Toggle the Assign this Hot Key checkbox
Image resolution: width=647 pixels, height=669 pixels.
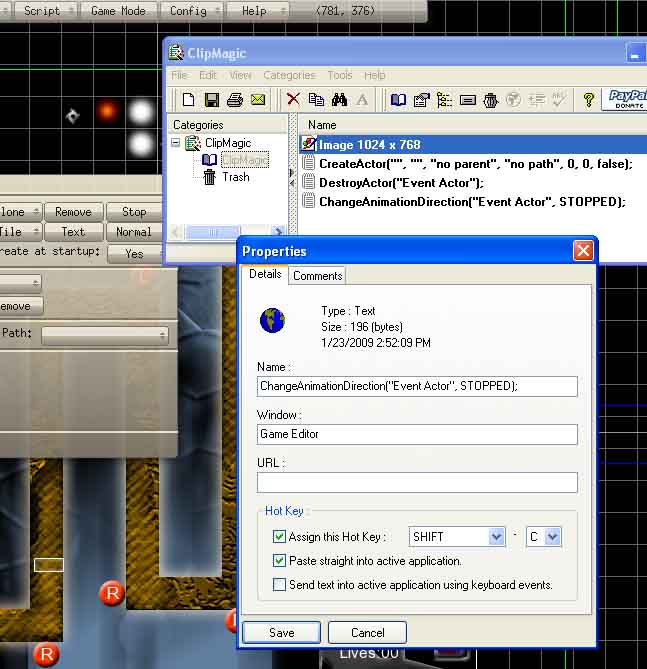click(x=279, y=536)
